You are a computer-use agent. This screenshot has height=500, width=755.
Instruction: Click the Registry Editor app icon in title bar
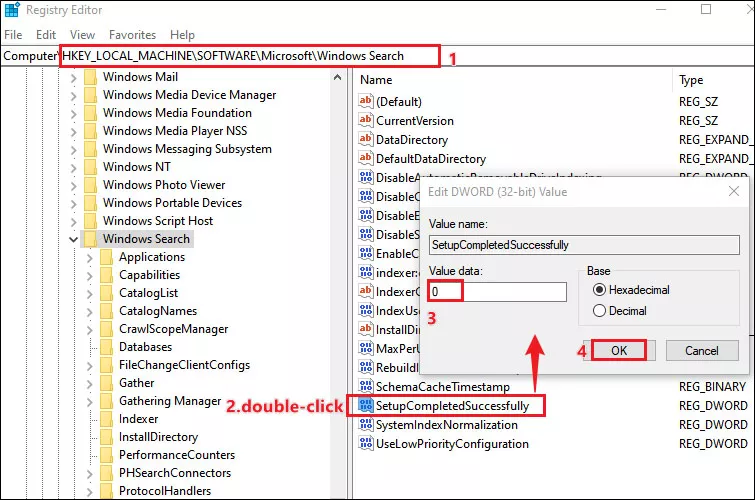coord(12,9)
